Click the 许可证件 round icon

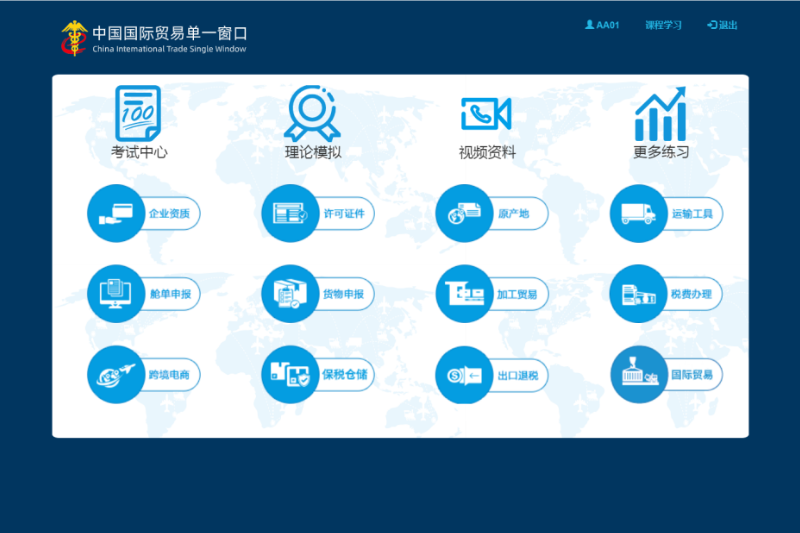[290, 213]
